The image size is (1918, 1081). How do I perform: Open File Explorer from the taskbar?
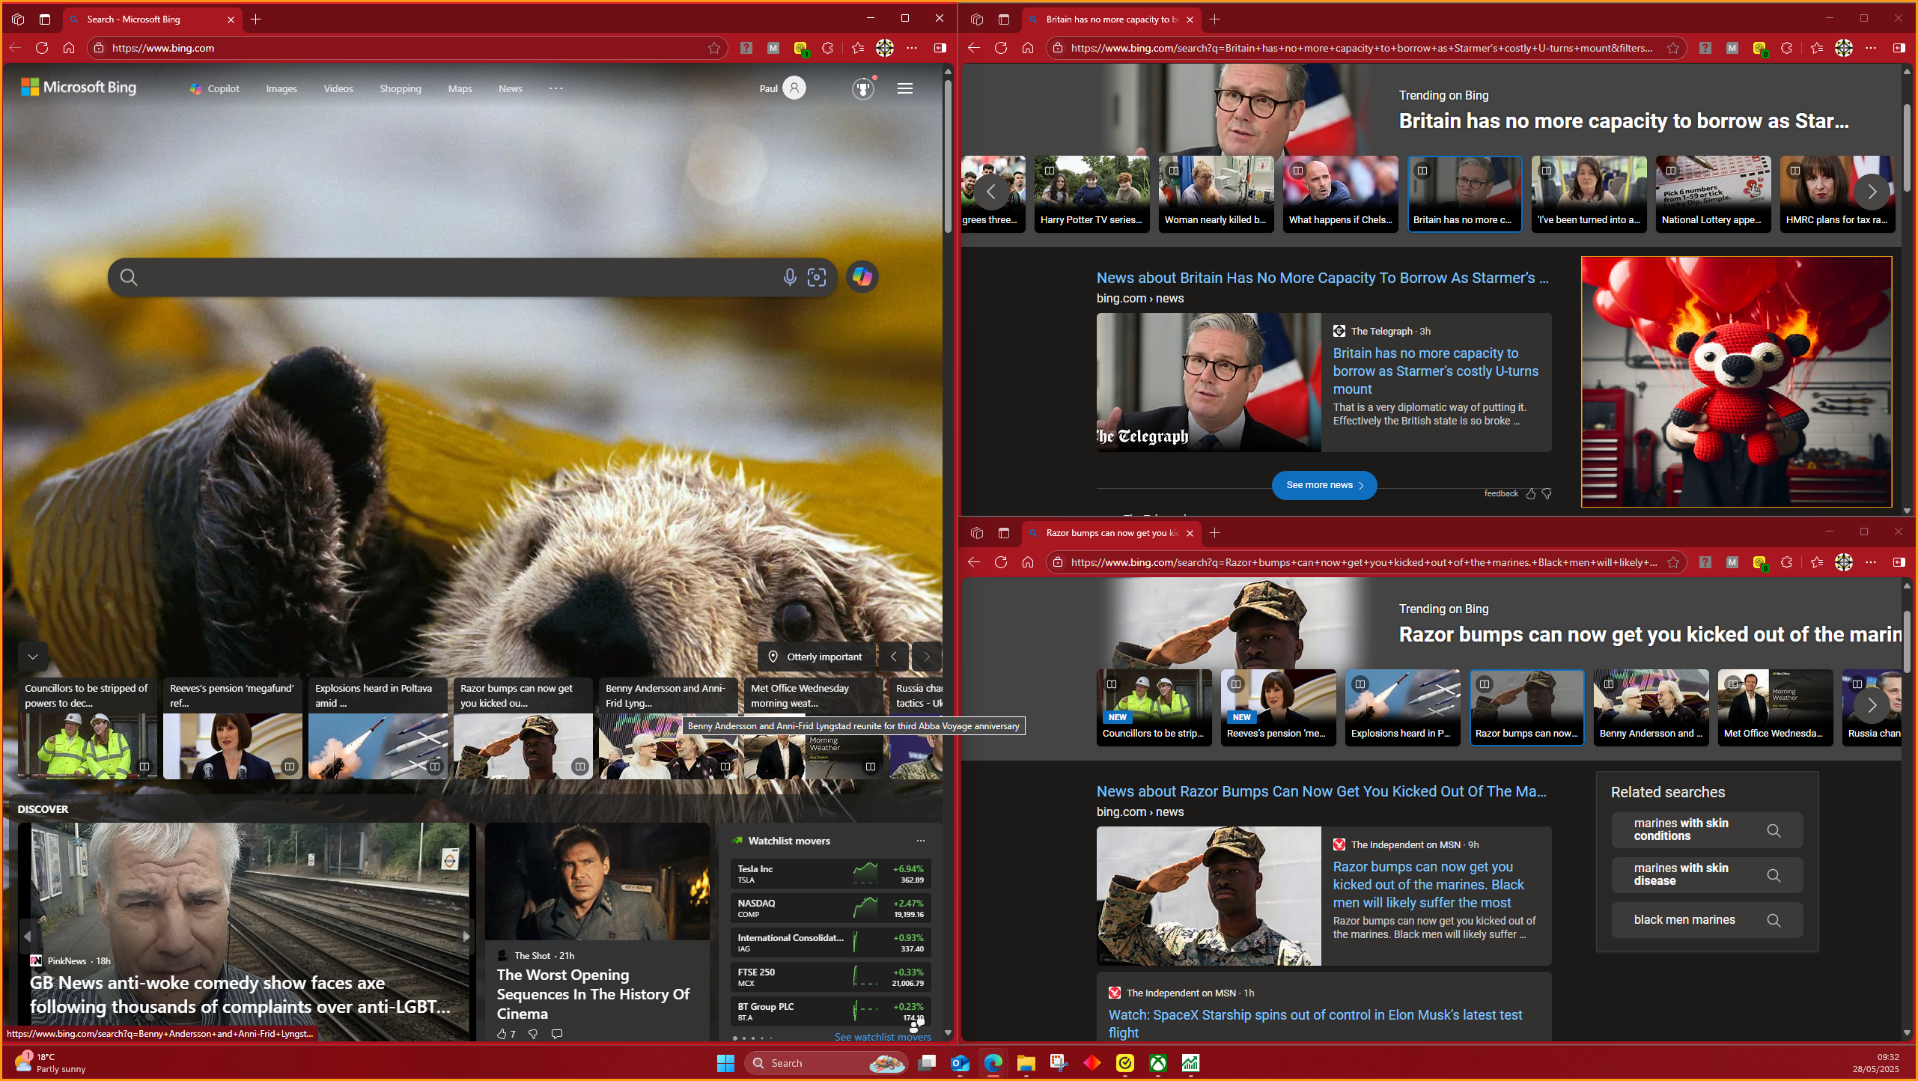click(x=1026, y=1063)
